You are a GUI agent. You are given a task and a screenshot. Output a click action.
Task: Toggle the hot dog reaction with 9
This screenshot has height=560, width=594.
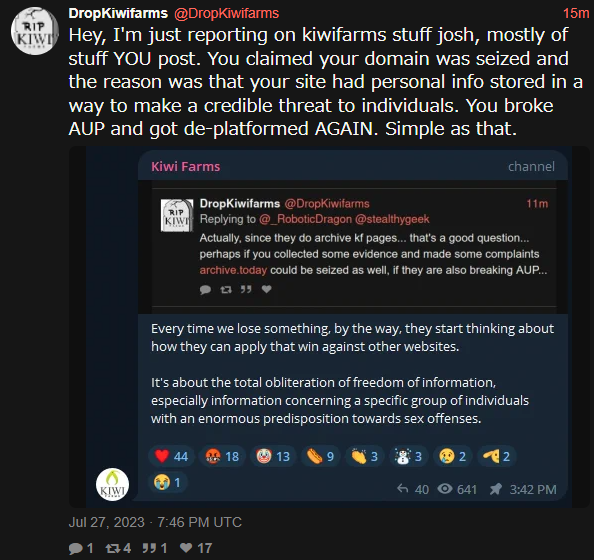pyautogui.click(x=320, y=457)
